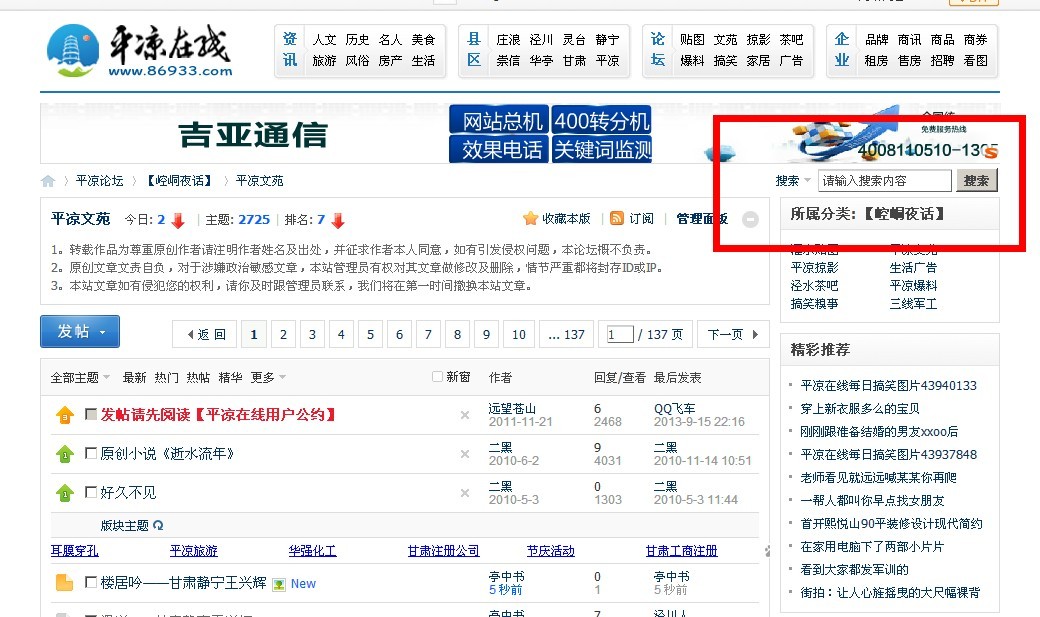1040x617 pixels.
Task: Toggle the 新窗 checkbox
Action: [437, 377]
